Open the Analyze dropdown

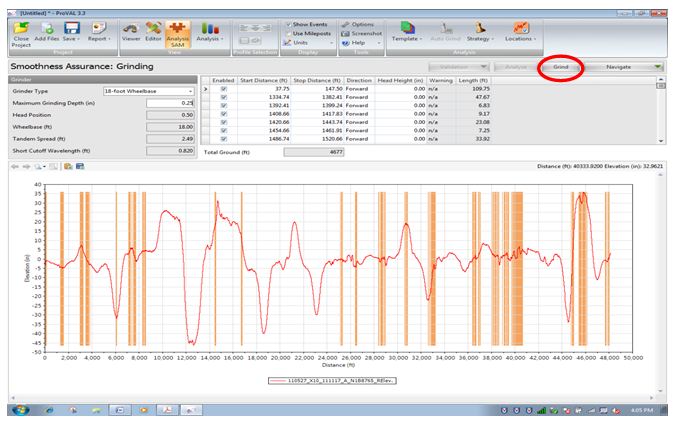click(515, 67)
